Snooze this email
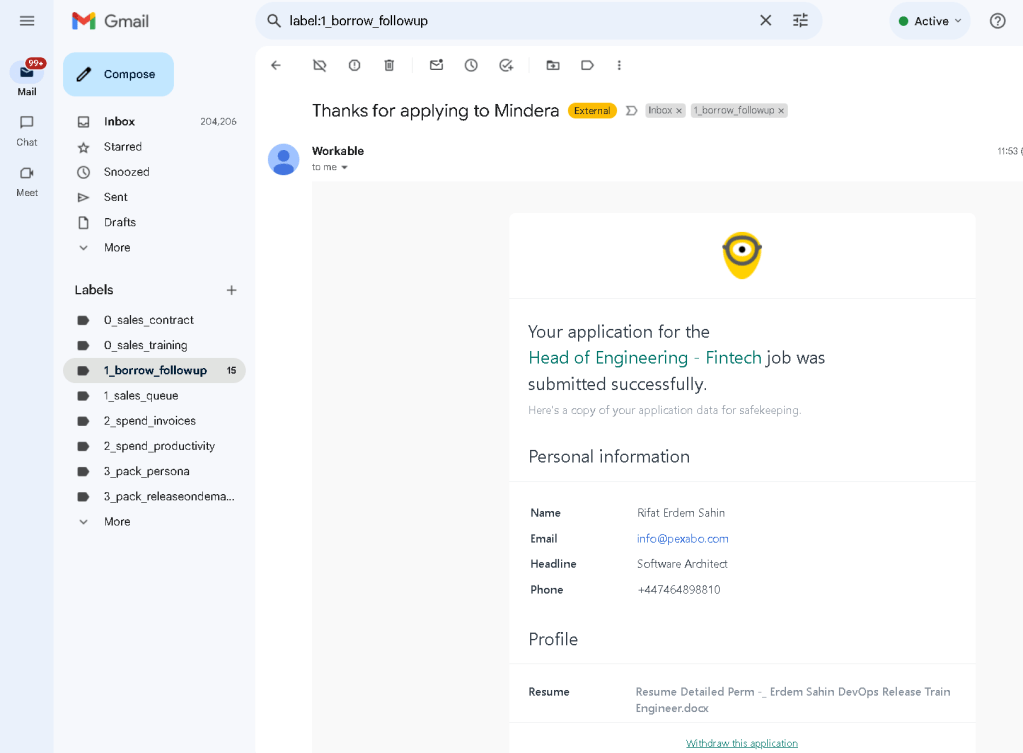 (471, 65)
